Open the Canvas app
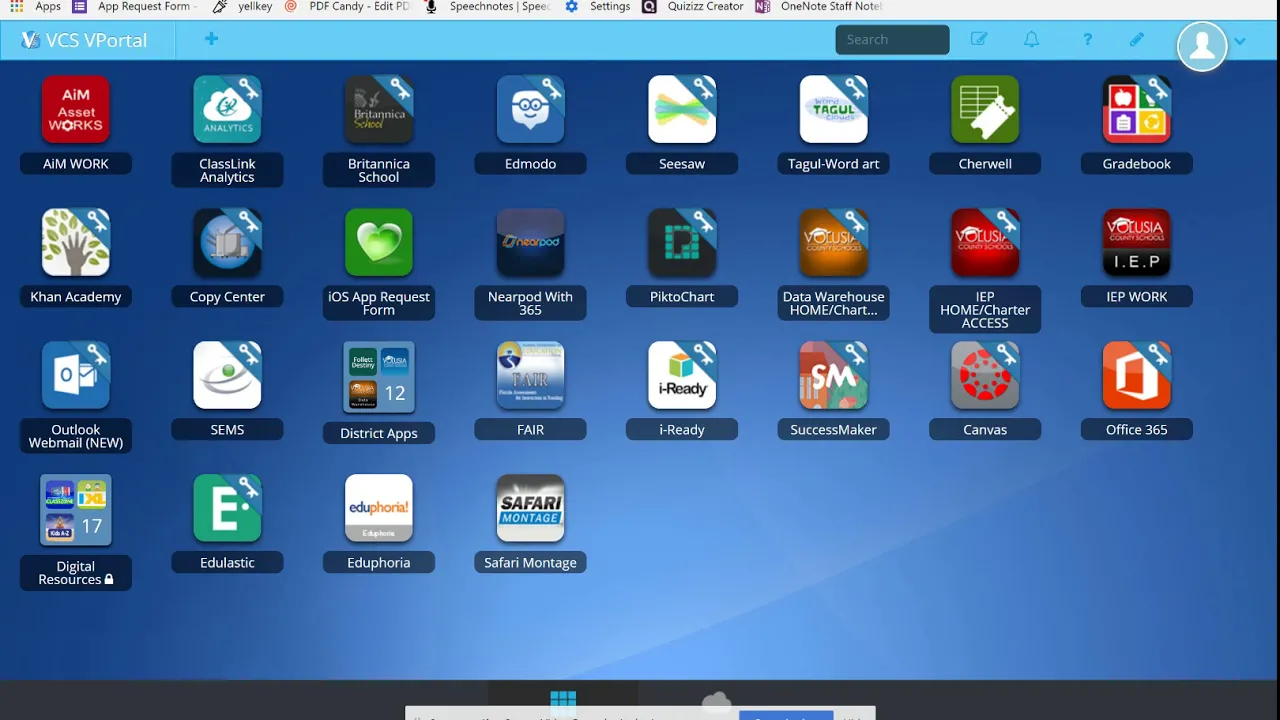Screen dimensions: 1280x720 pyautogui.click(x=985, y=375)
